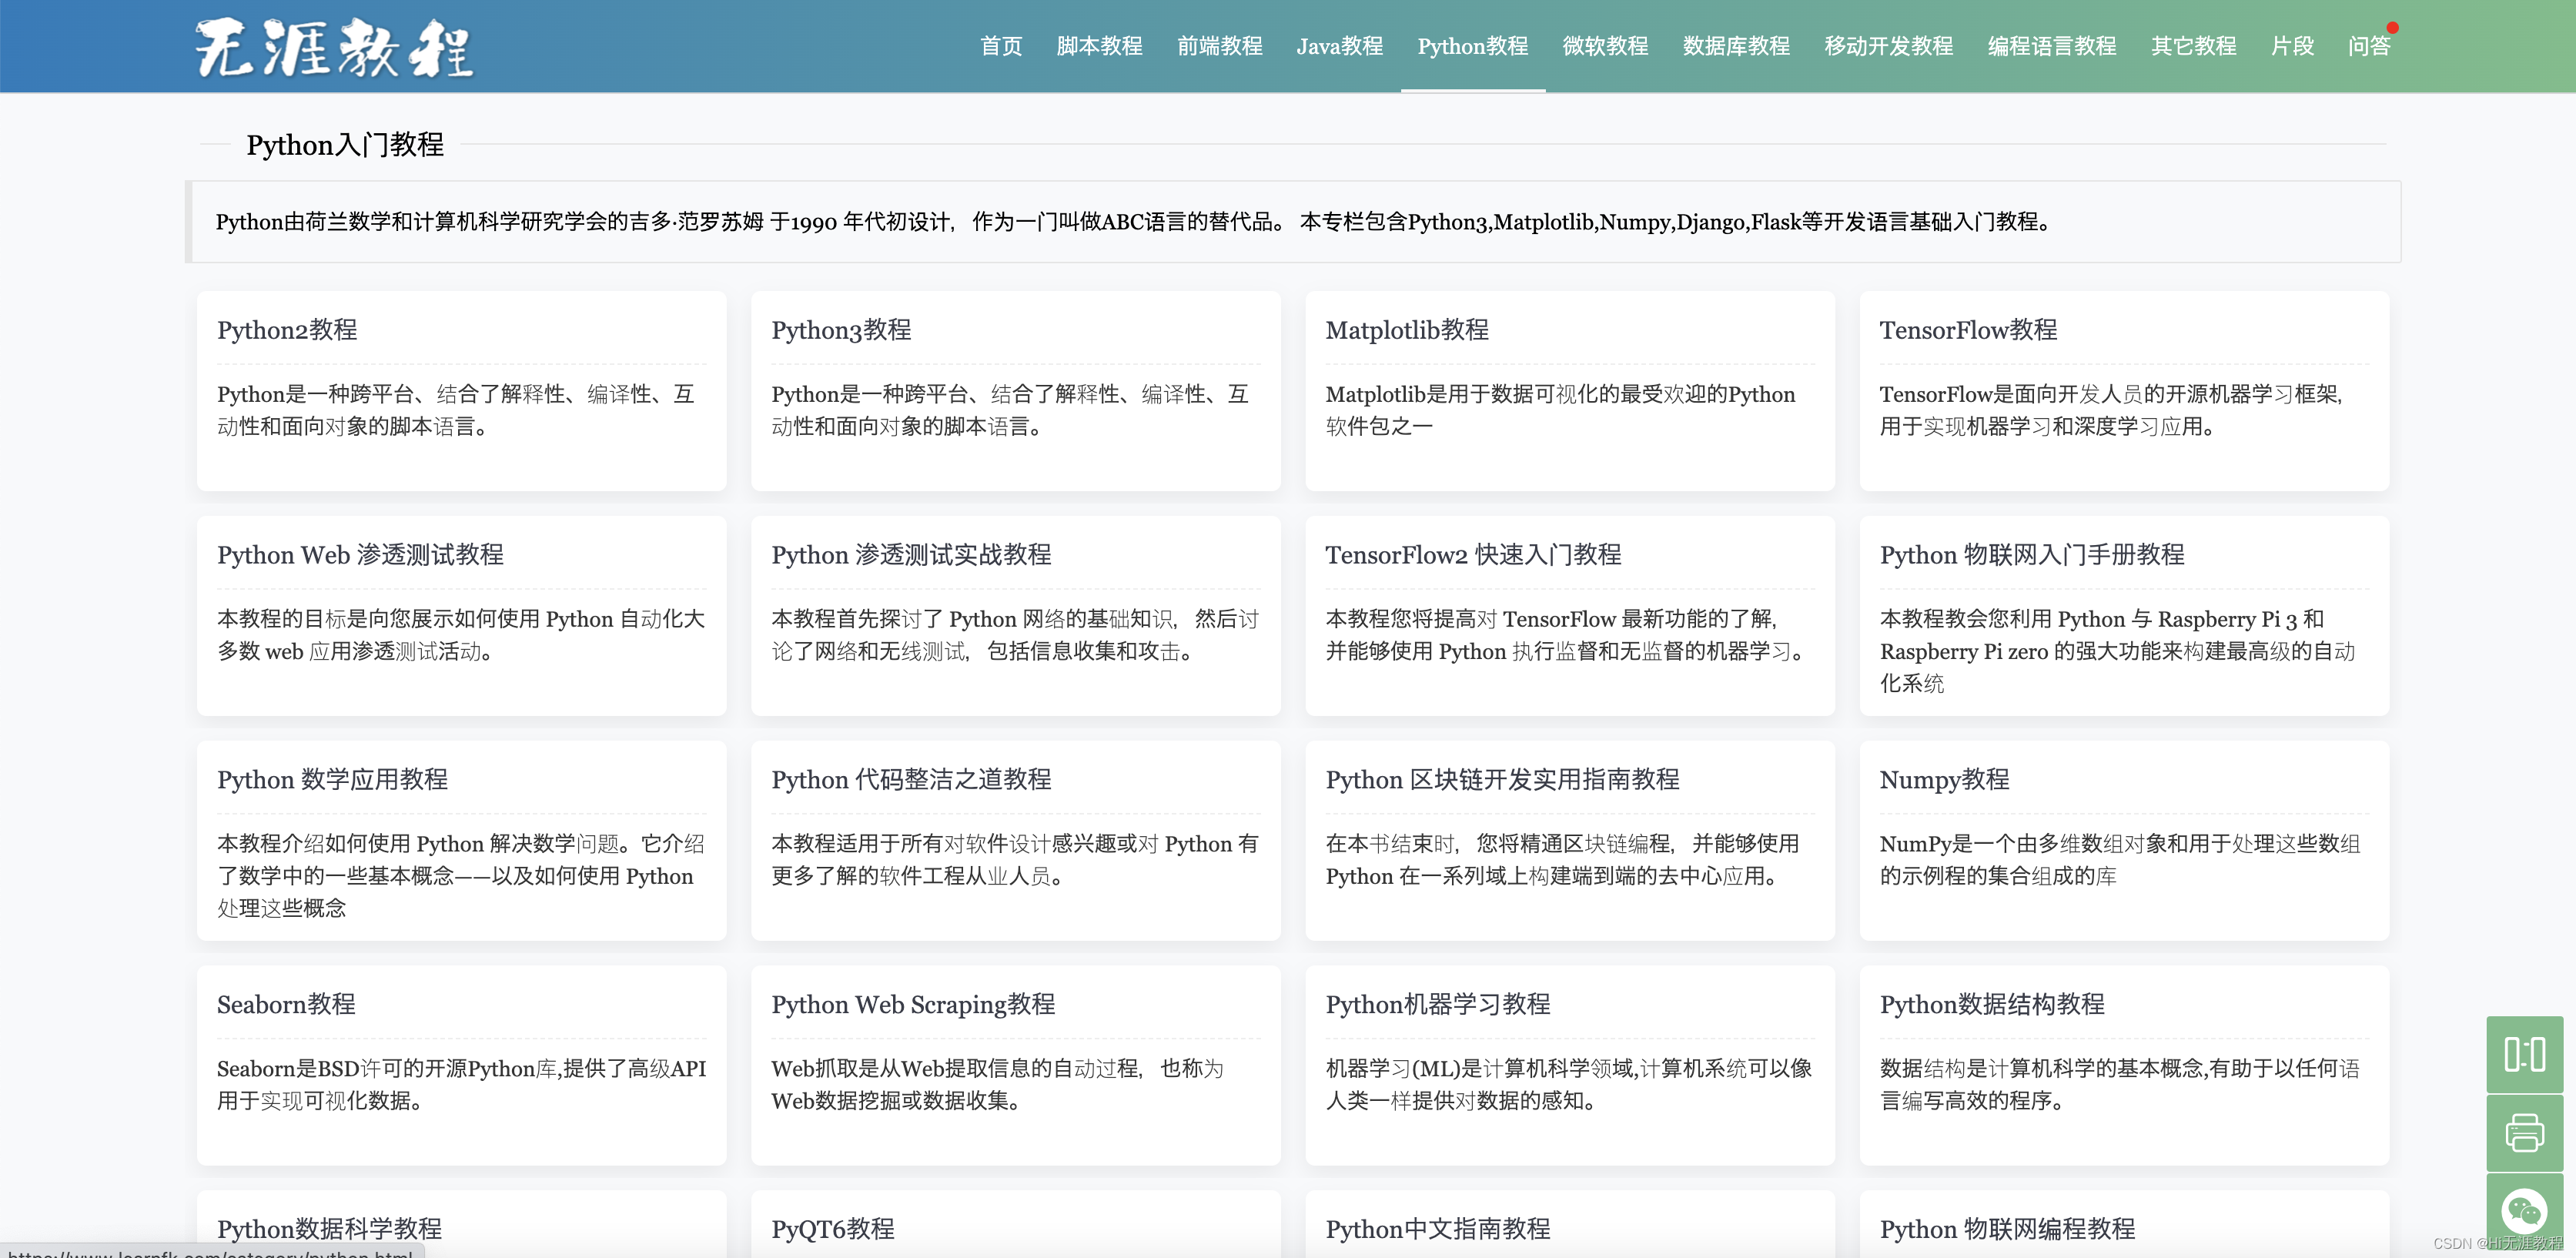Click the printer icon button
The width and height of the screenshot is (2576, 1258).
pyautogui.click(x=2524, y=1132)
